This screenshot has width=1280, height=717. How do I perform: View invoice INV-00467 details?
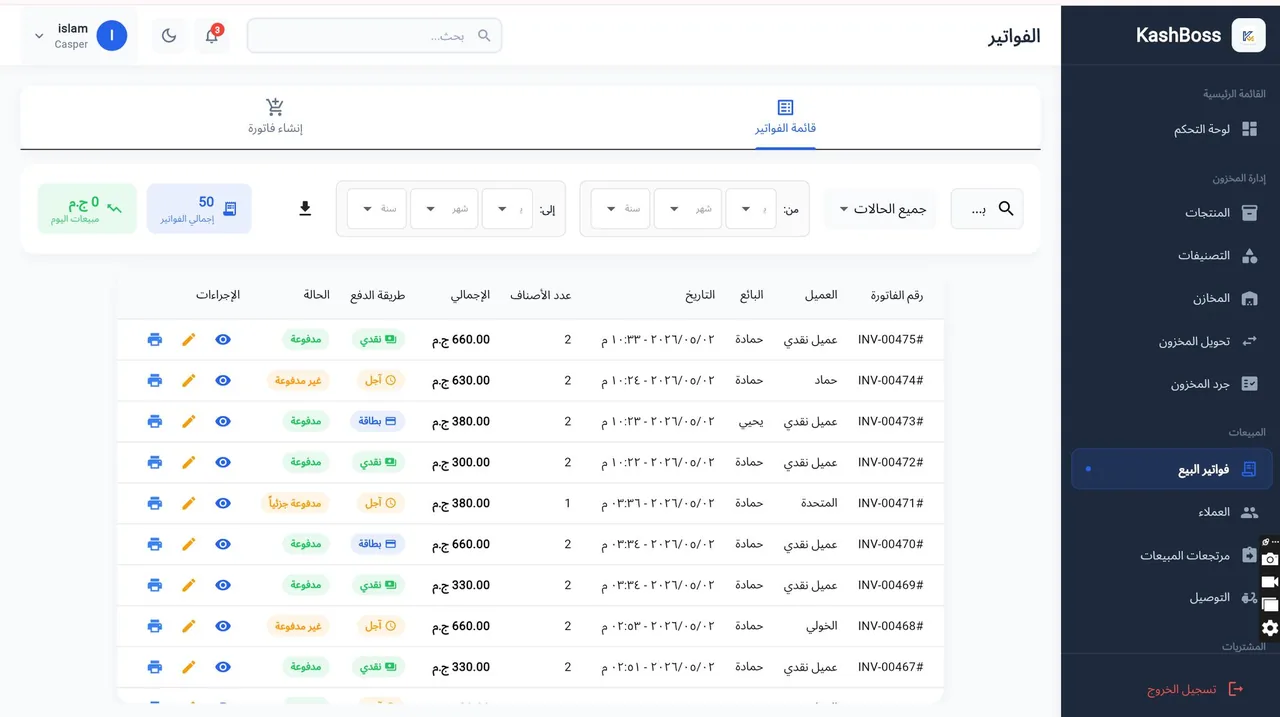[x=223, y=667]
